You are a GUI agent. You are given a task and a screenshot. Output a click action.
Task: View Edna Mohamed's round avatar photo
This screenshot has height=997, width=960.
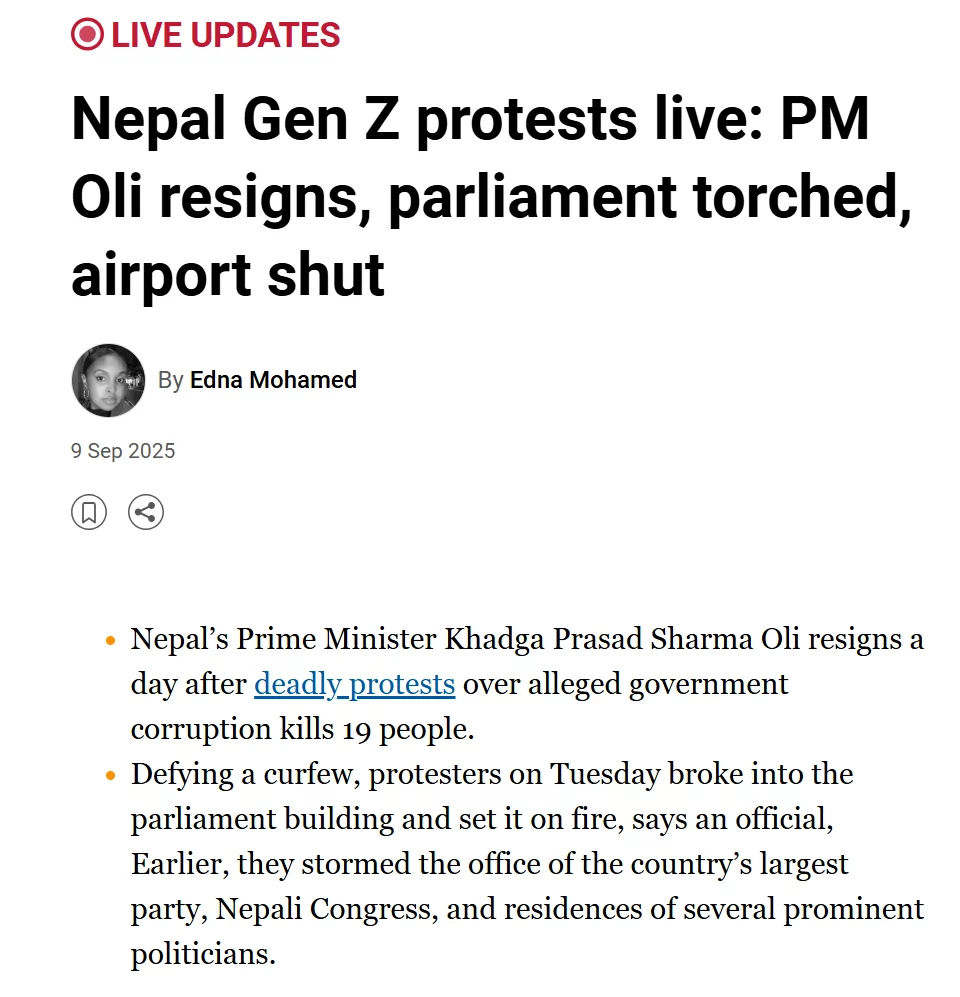point(108,380)
